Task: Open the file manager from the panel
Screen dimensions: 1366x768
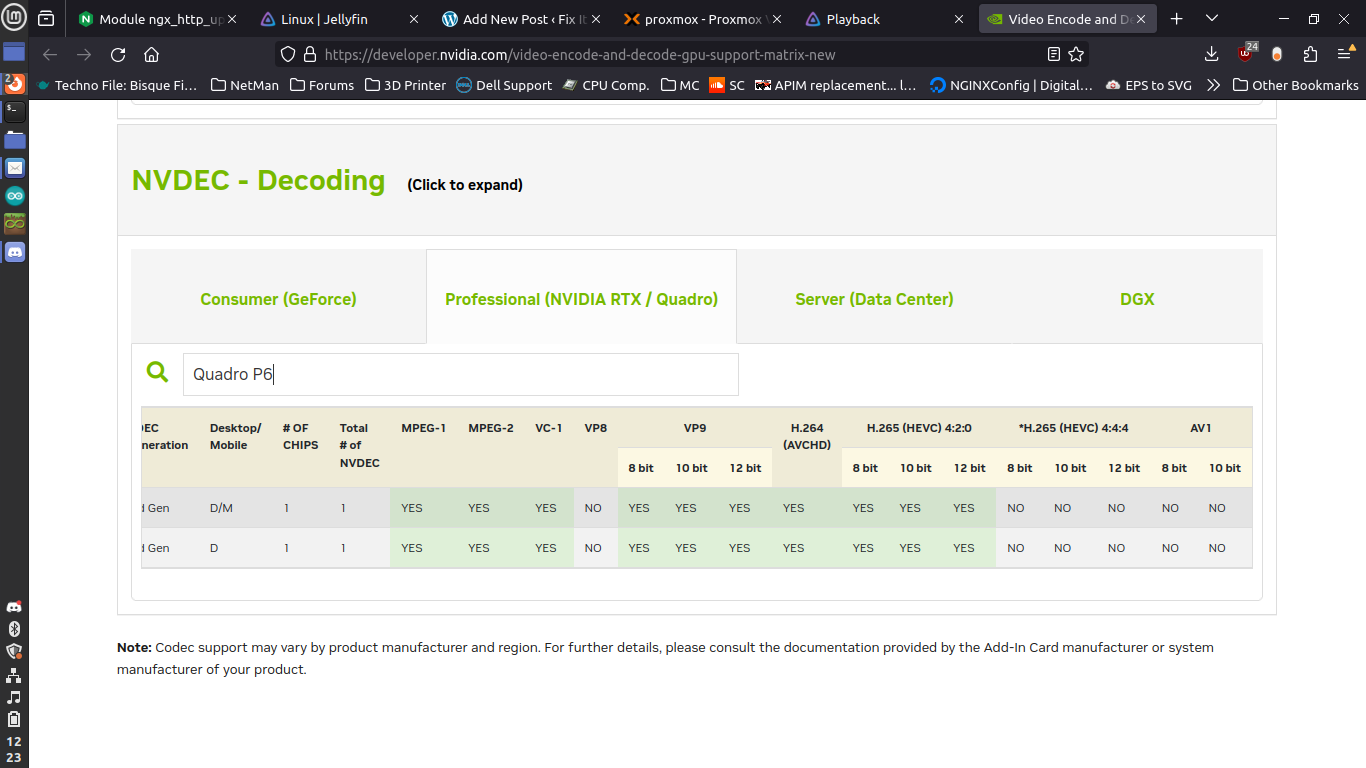Action: coord(14,139)
